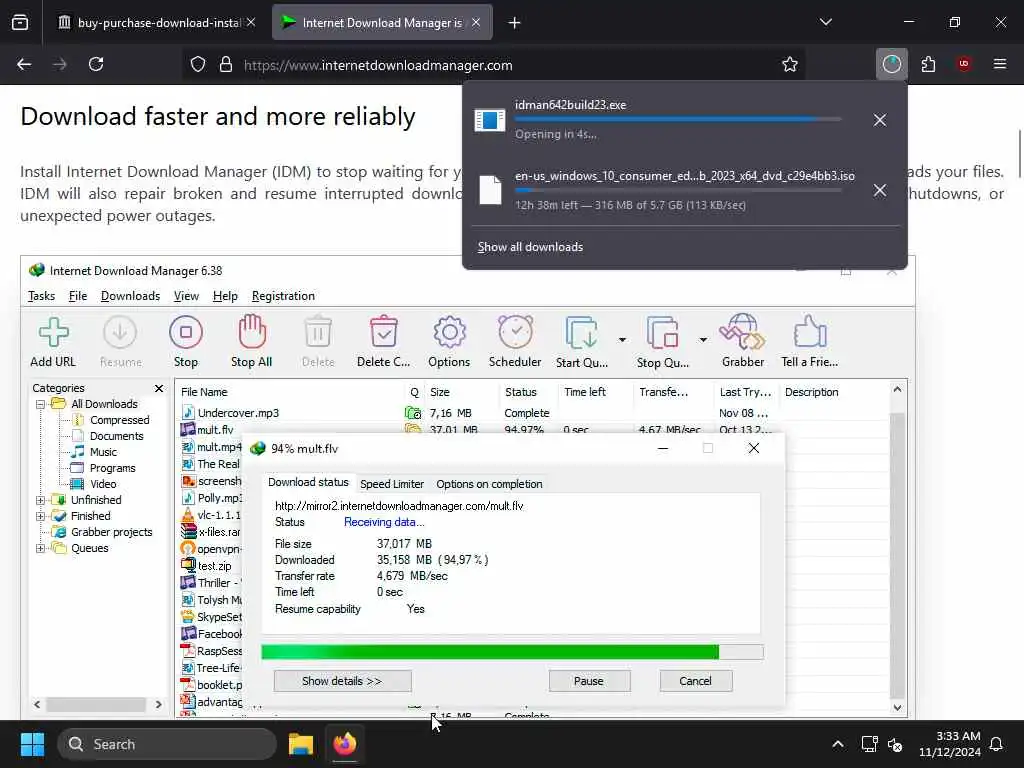Open the Help menu
Viewport: 1024px width, 768px height.
coord(225,296)
